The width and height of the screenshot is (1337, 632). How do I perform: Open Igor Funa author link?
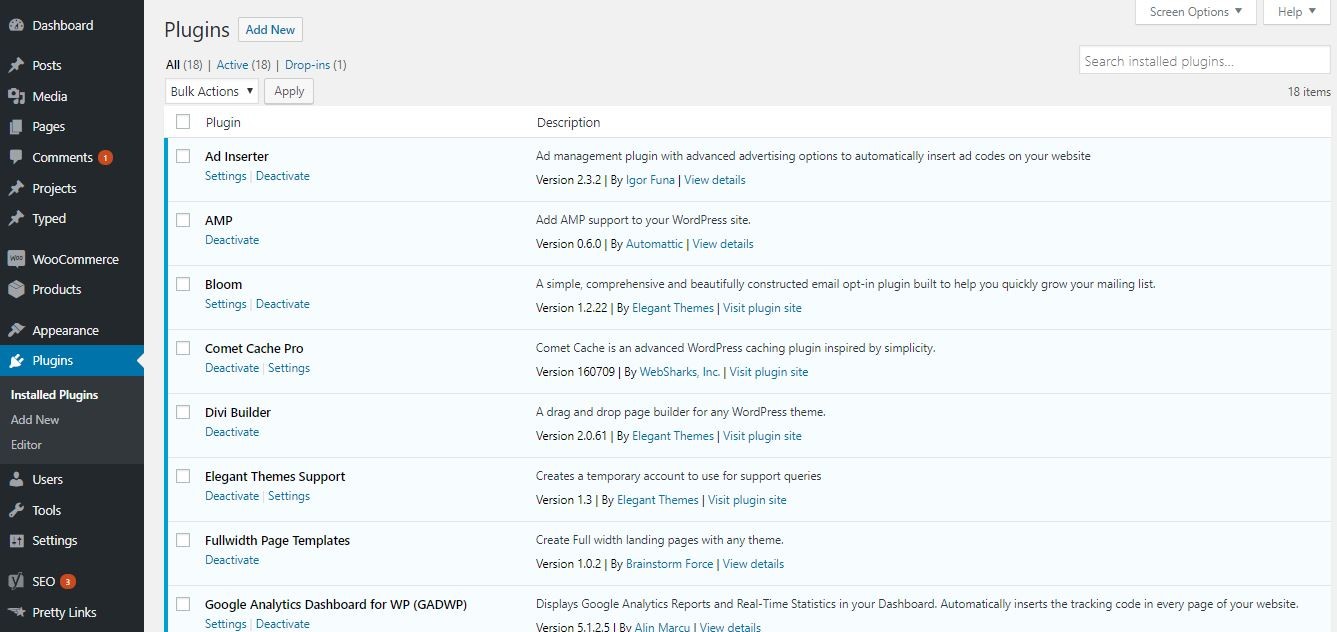tap(652, 180)
